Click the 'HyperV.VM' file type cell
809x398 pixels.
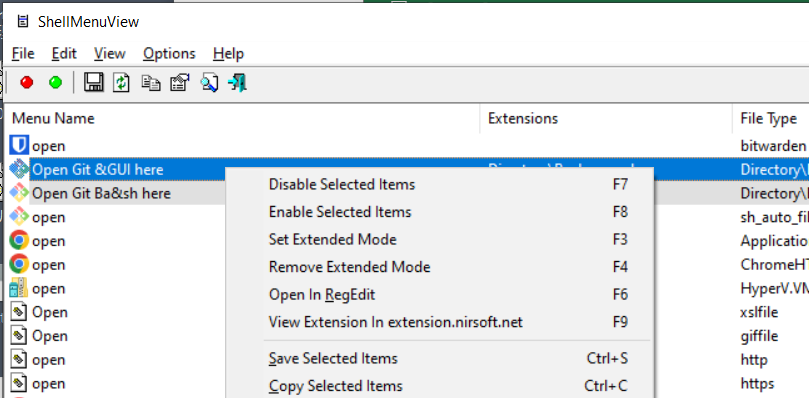pyautogui.click(x=774, y=288)
